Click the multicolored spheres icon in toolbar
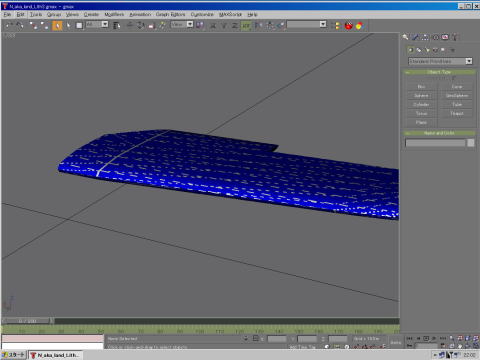Image resolution: width=480 pixels, height=360 pixels. coord(359,25)
